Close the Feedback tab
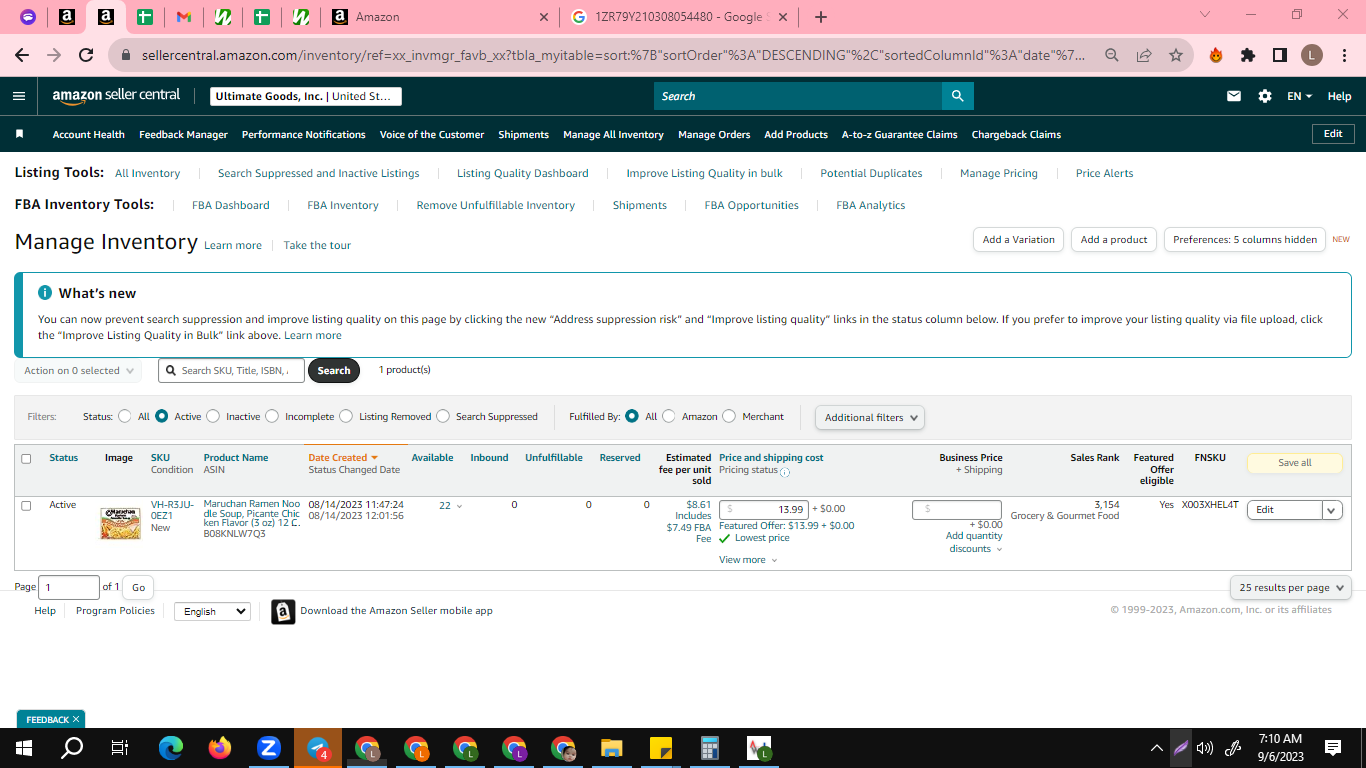 point(75,720)
